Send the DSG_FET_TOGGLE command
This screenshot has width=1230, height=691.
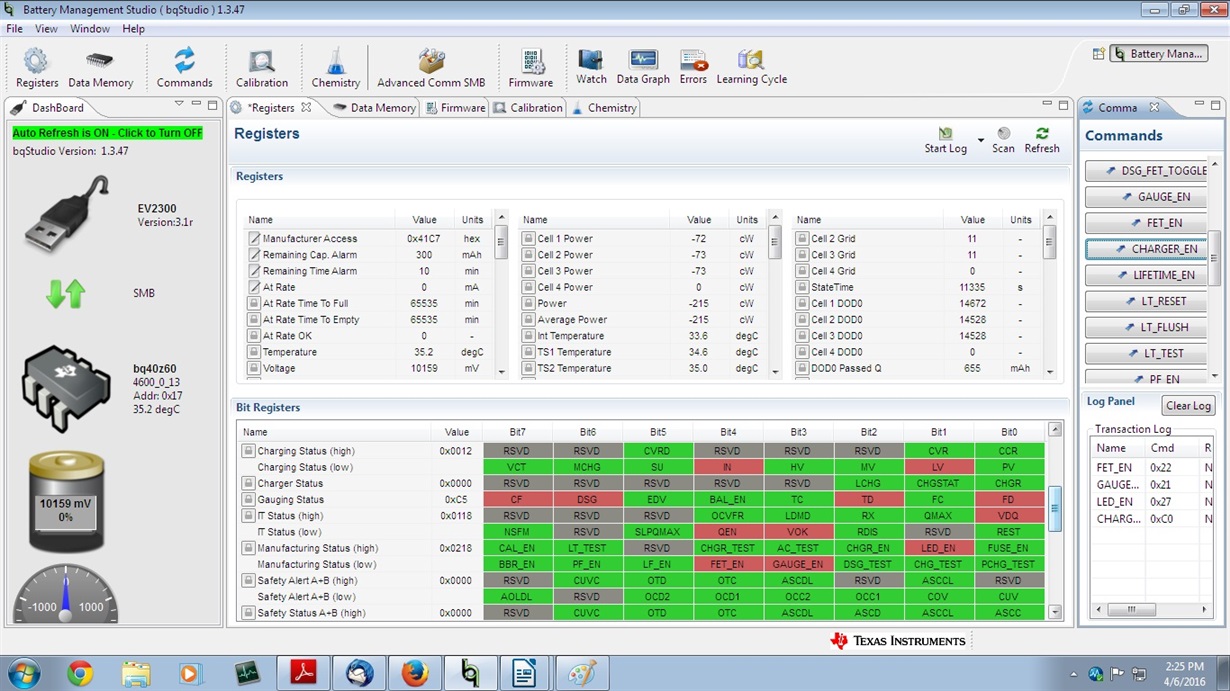coord(1147,171)
